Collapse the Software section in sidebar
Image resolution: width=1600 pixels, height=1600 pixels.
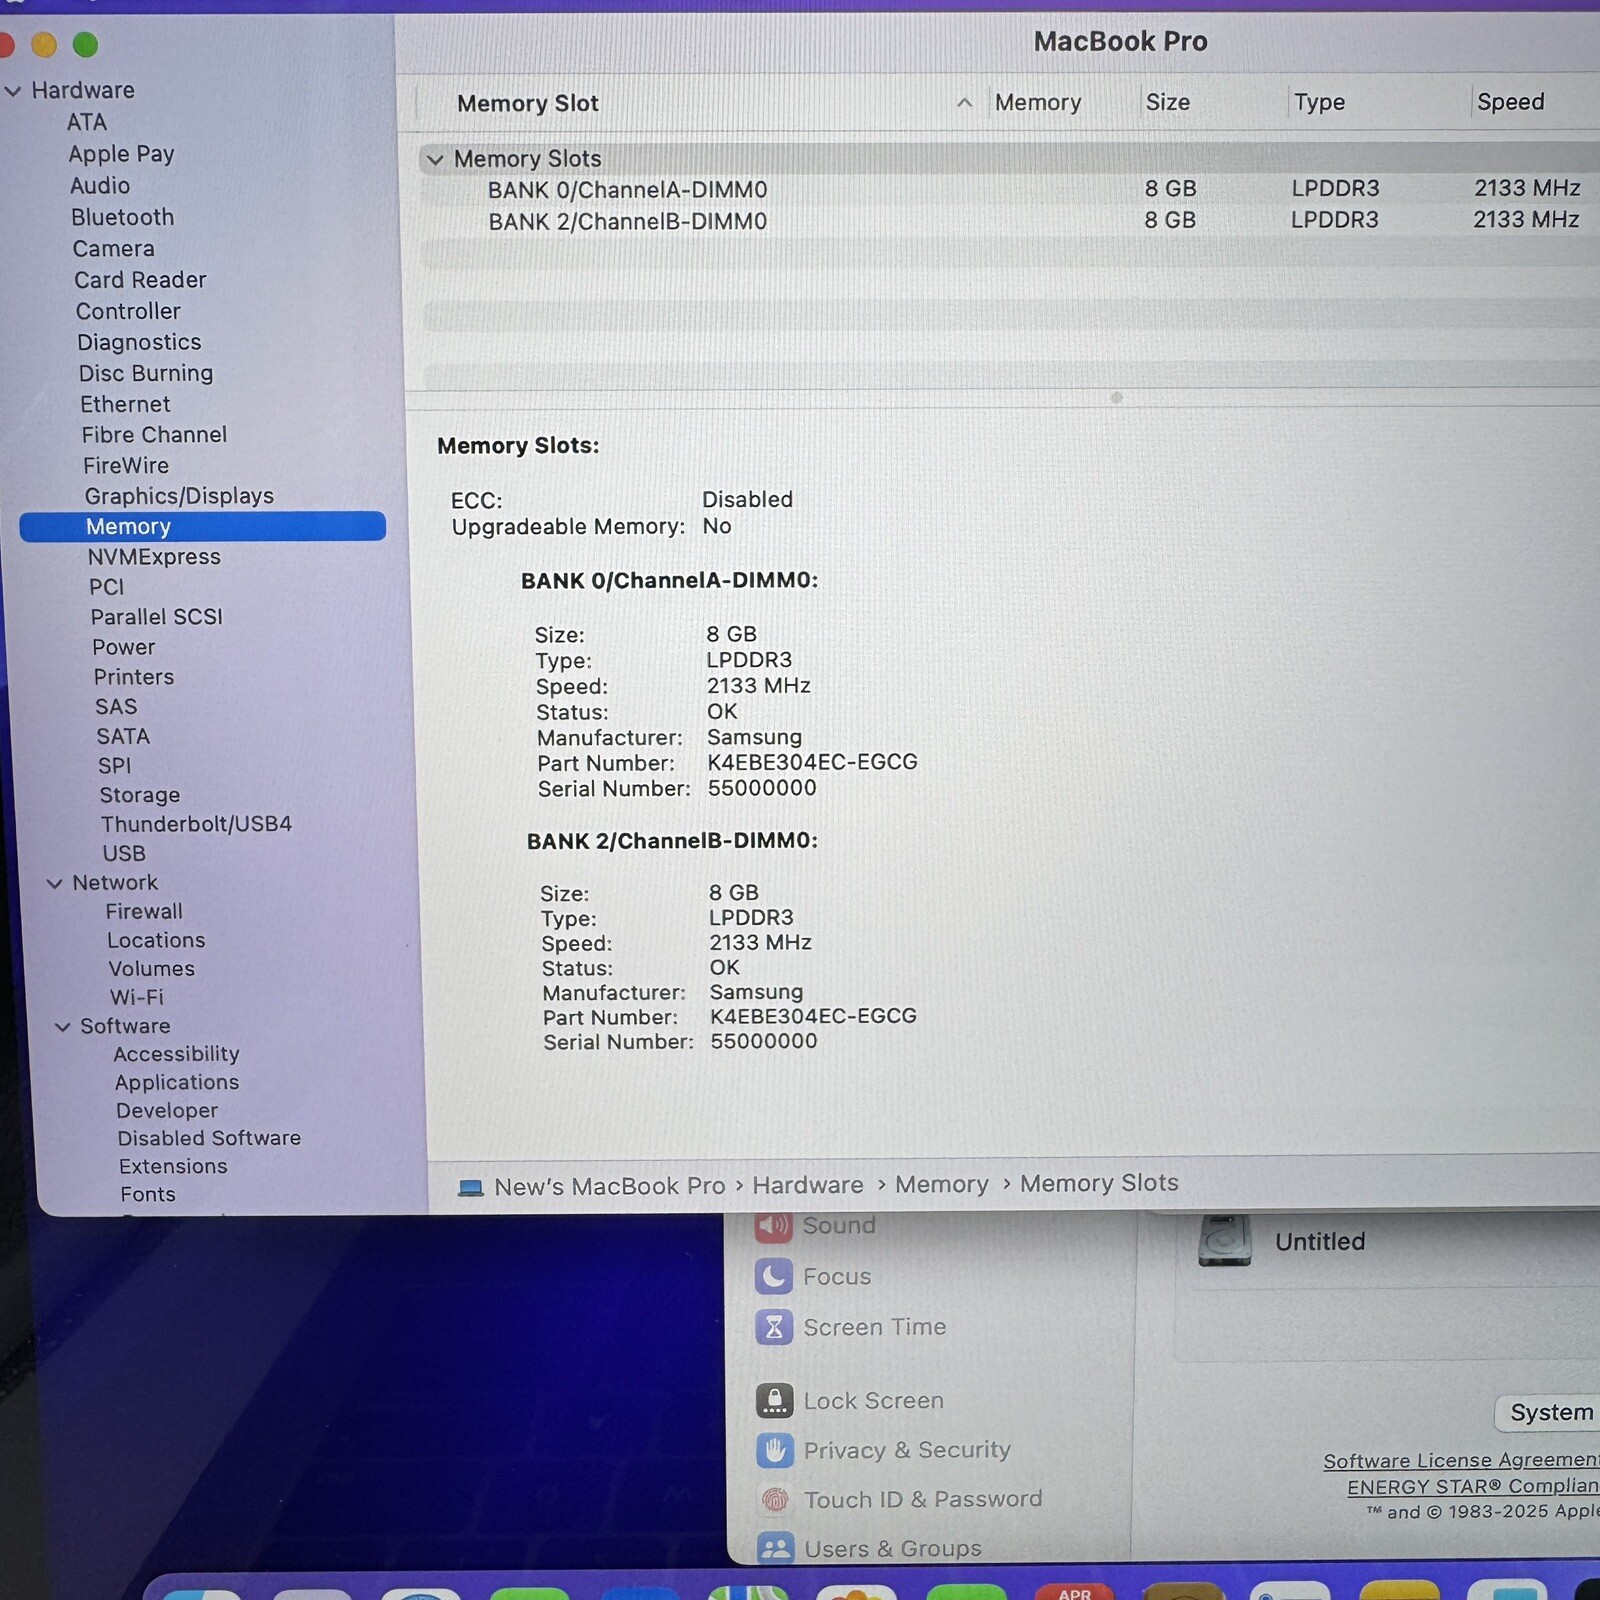[62, 1027]
